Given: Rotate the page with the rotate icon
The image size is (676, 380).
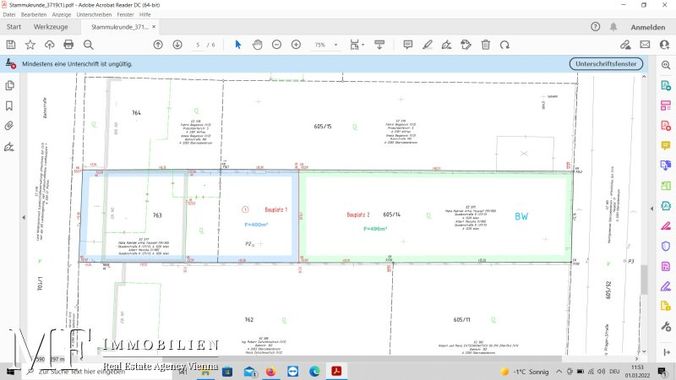Looking at the screenshot, I should point(505,44).
